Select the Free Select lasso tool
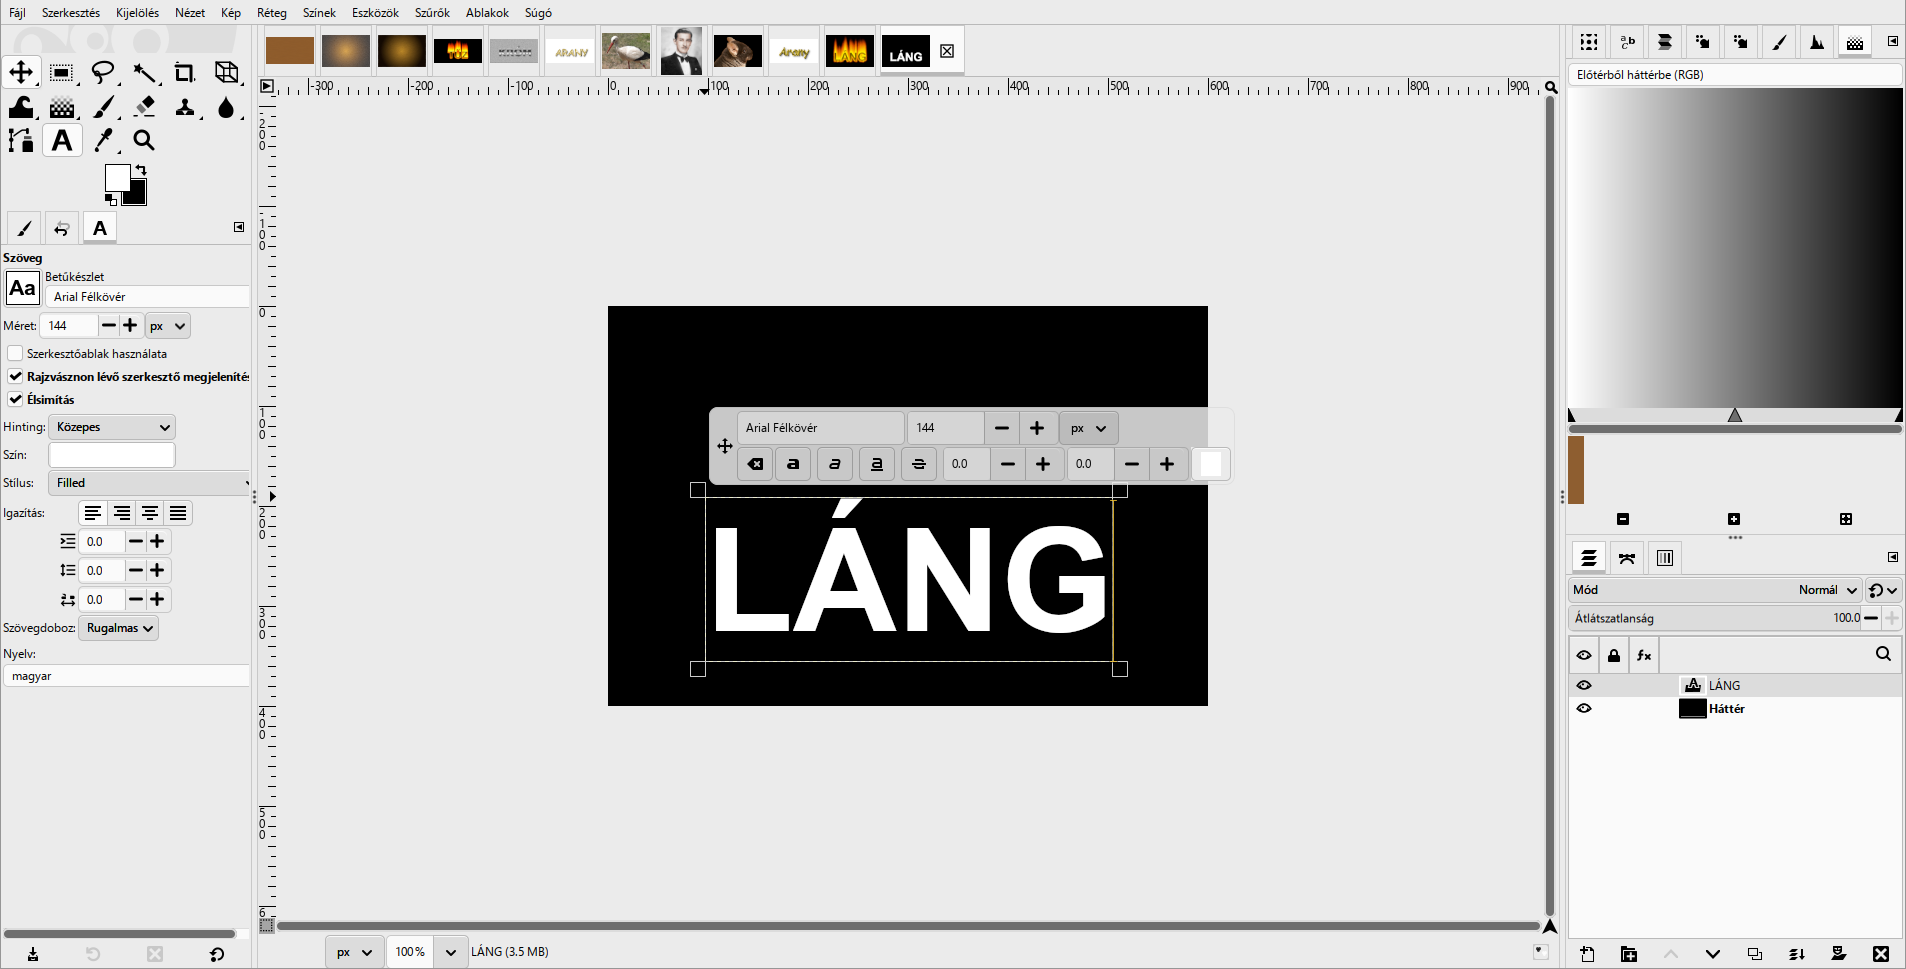This screenshot has width=1906, height=969. pyautogui.click(x=103, y=72)
